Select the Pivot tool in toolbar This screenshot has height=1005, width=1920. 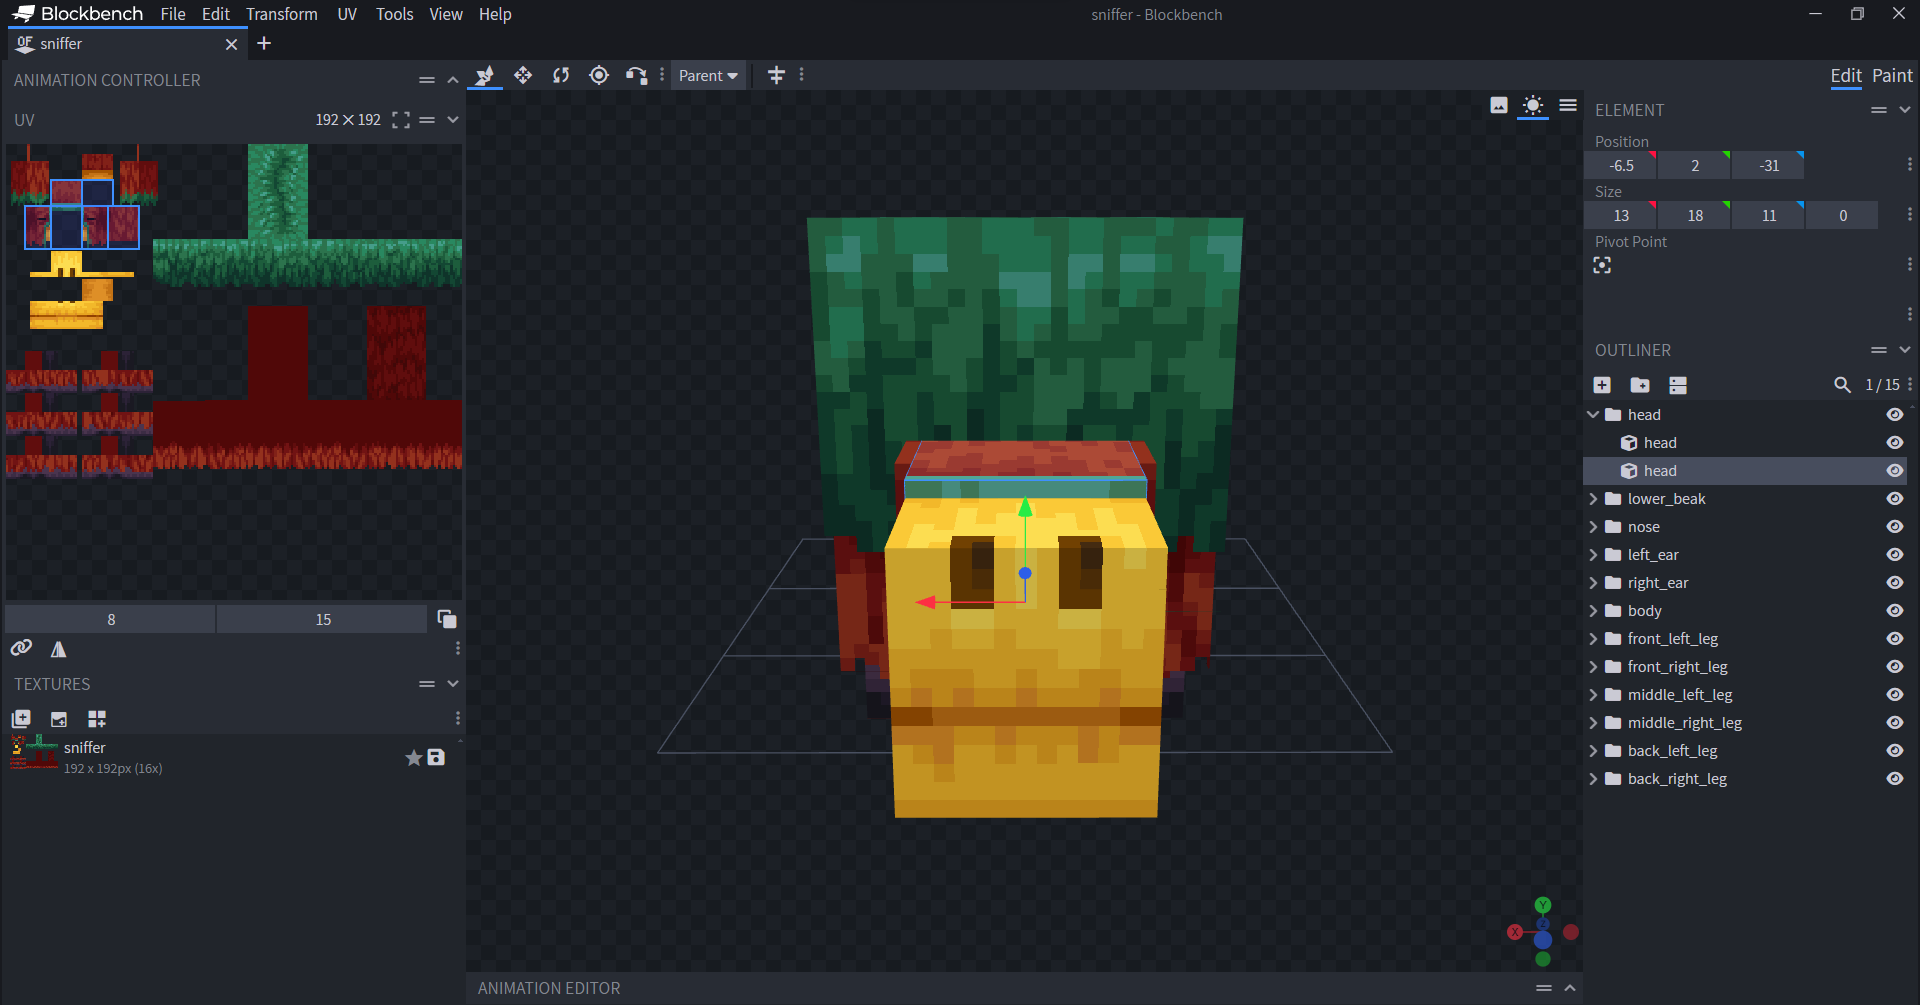[598, 75]
